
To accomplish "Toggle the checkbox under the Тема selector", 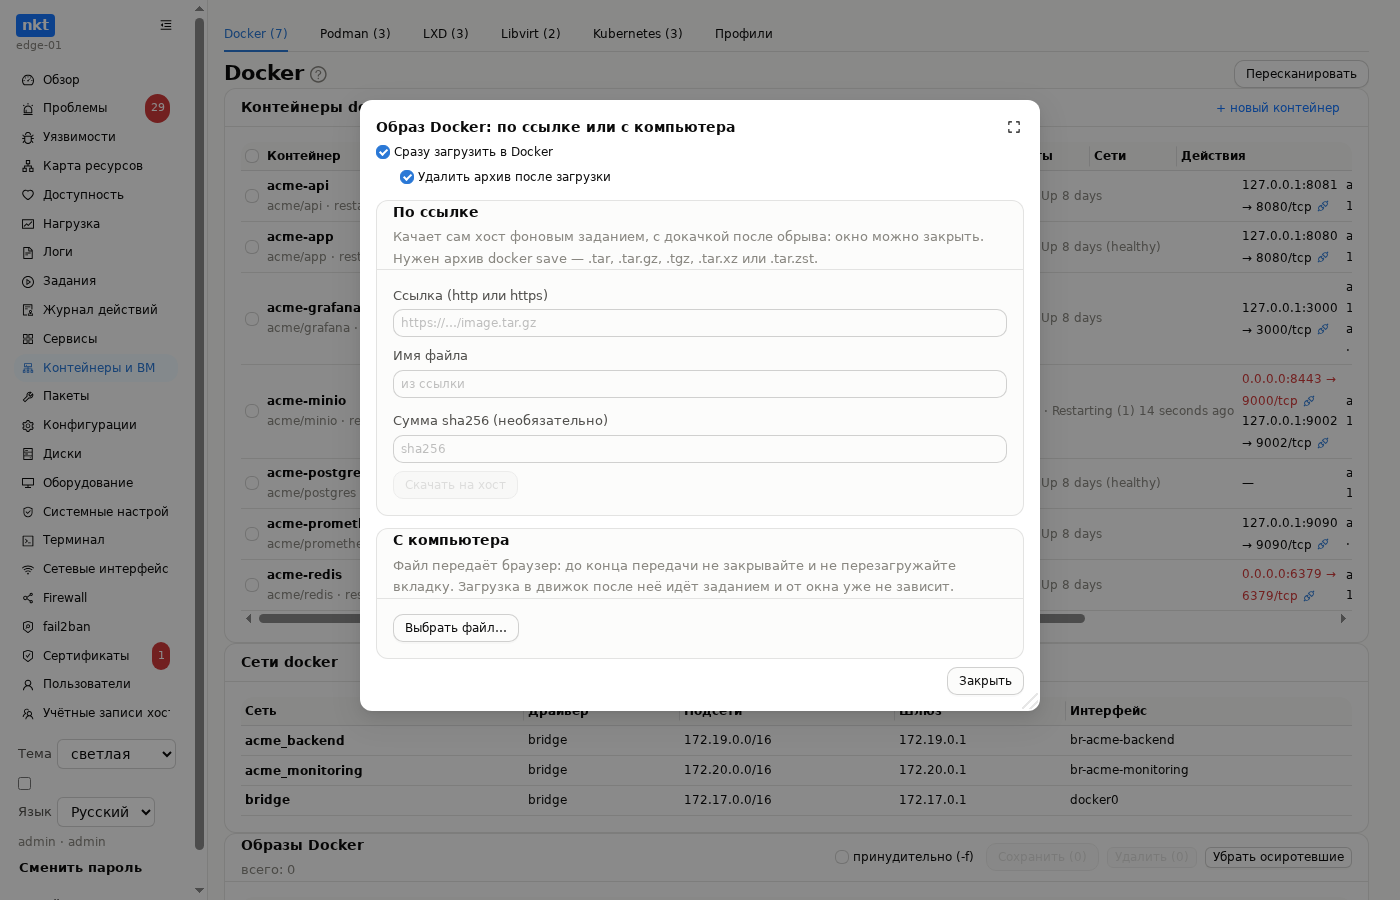I will pyautogui.click(x=25, y=784).
